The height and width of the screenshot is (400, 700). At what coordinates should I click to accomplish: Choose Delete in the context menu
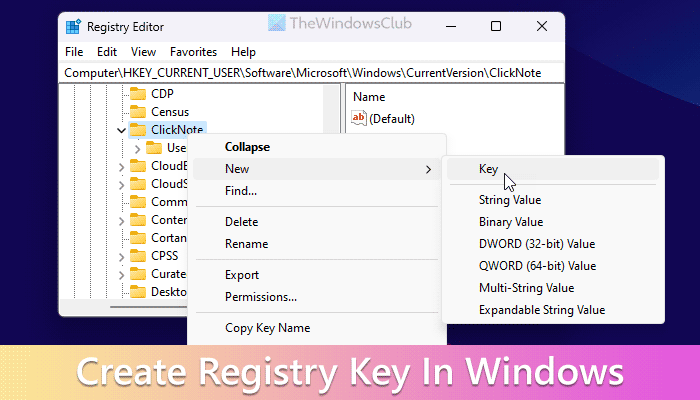point(317,222)
